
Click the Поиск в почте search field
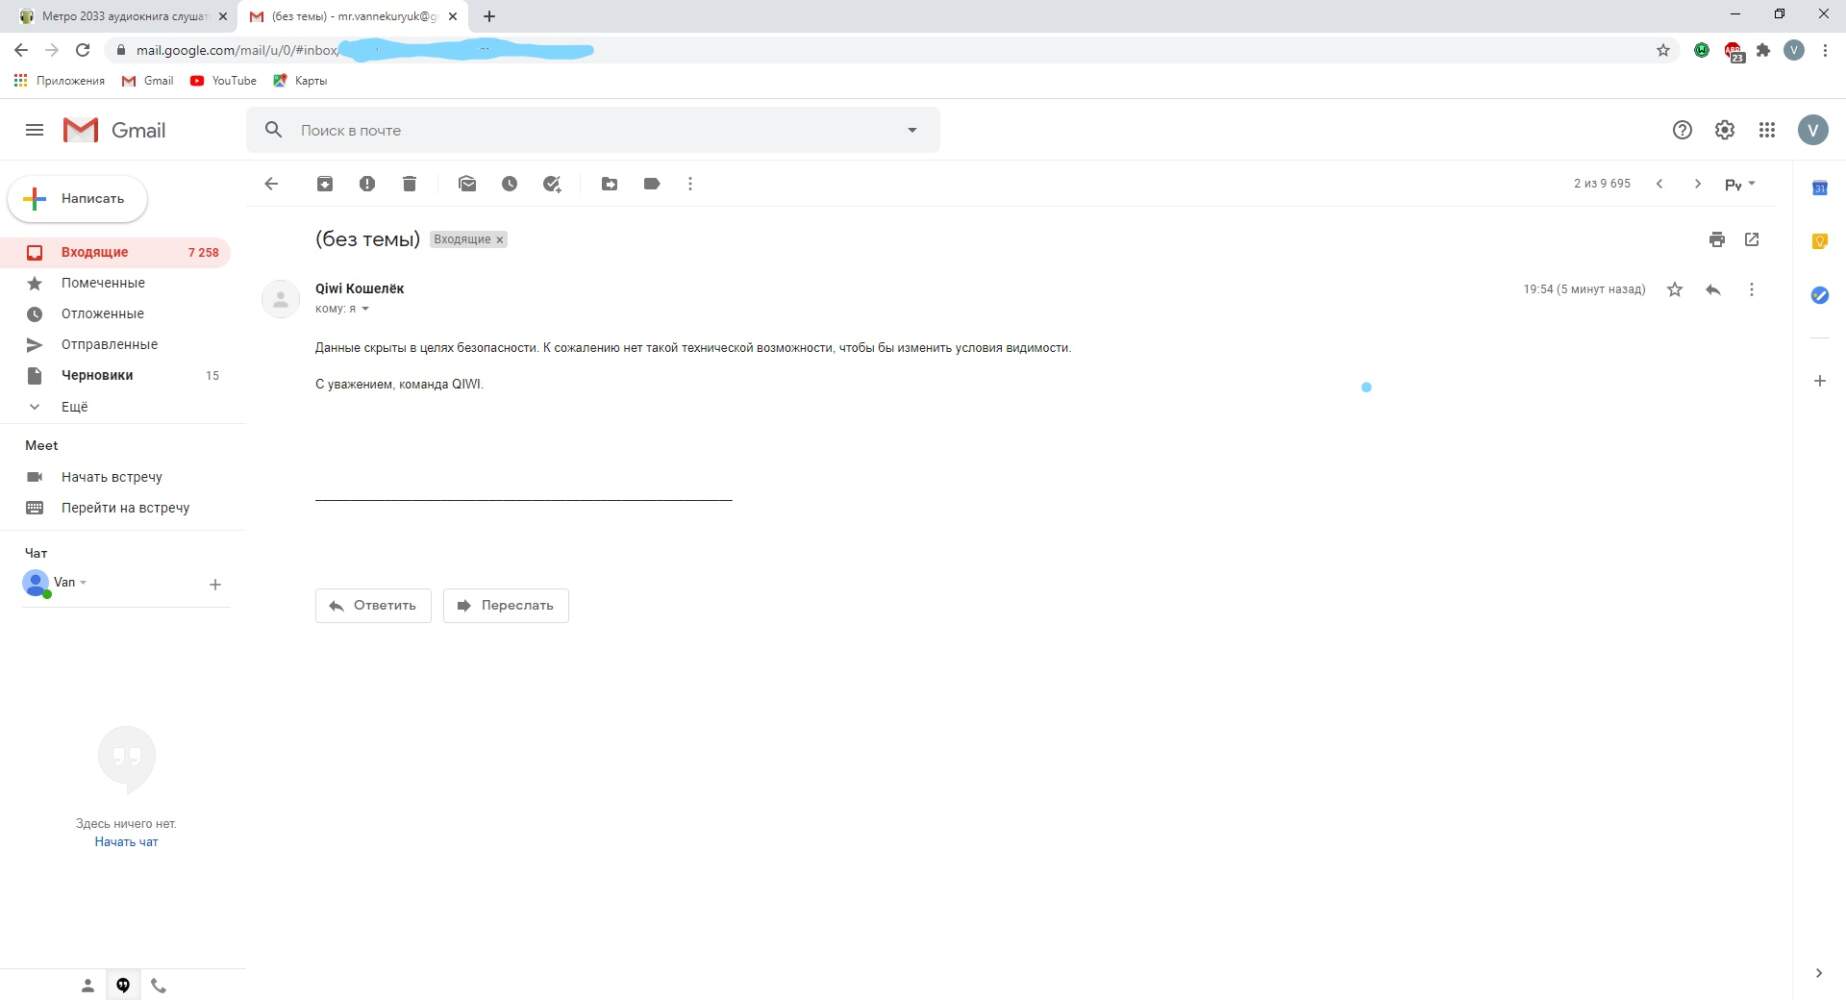click(590, 130)
